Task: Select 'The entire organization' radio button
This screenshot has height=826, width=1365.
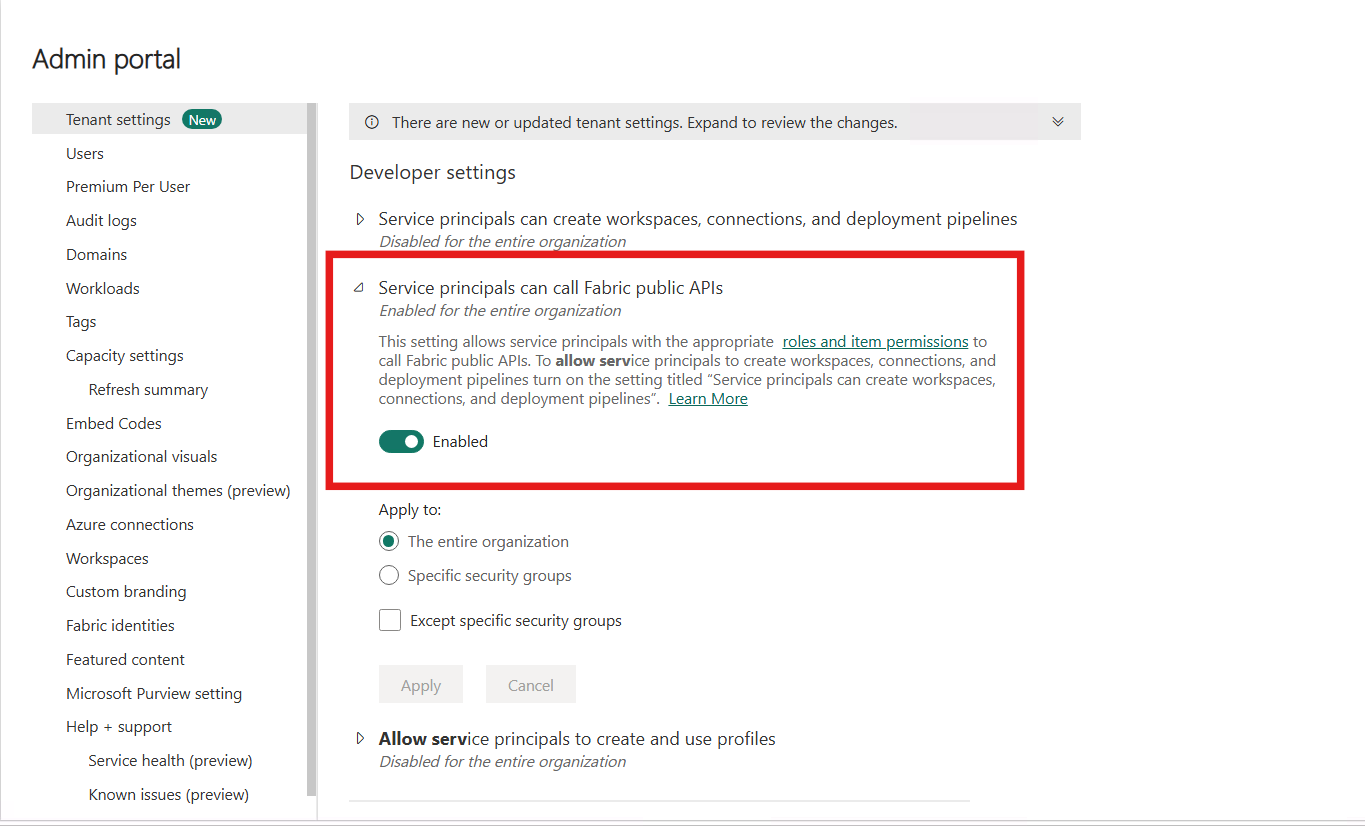Action: click(x=389, y=542)
